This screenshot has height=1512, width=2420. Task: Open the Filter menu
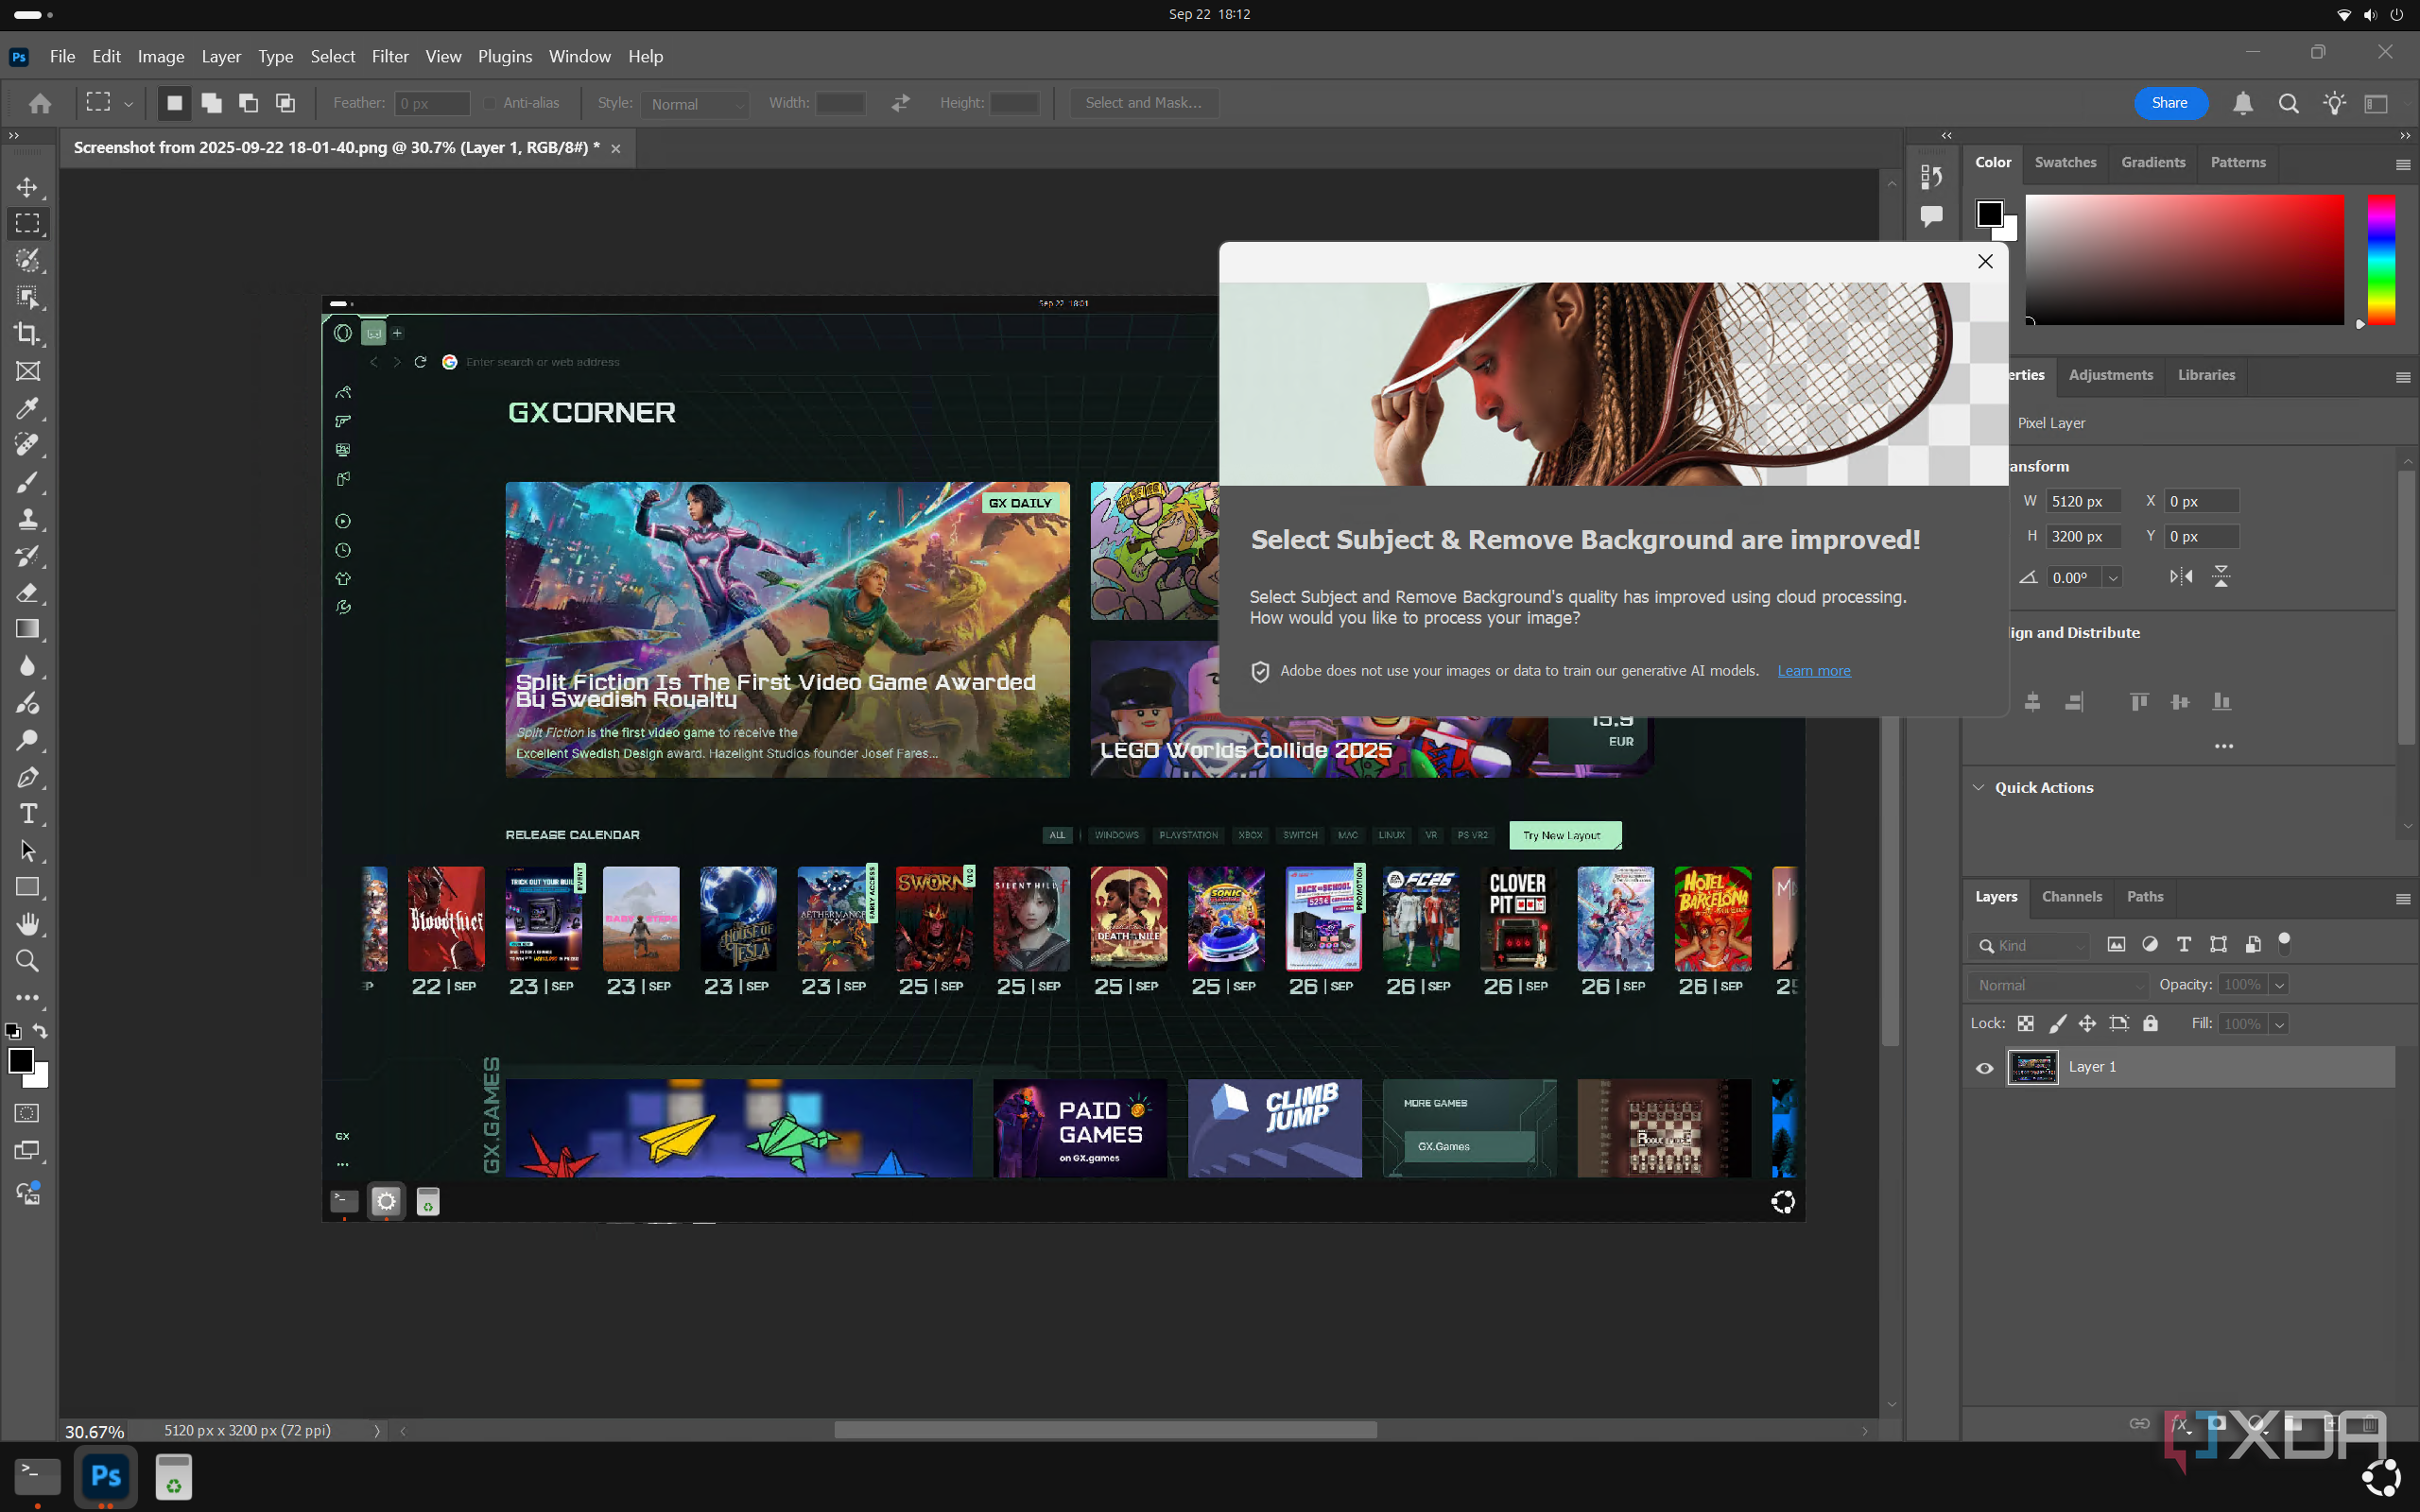tap(390, 56)
